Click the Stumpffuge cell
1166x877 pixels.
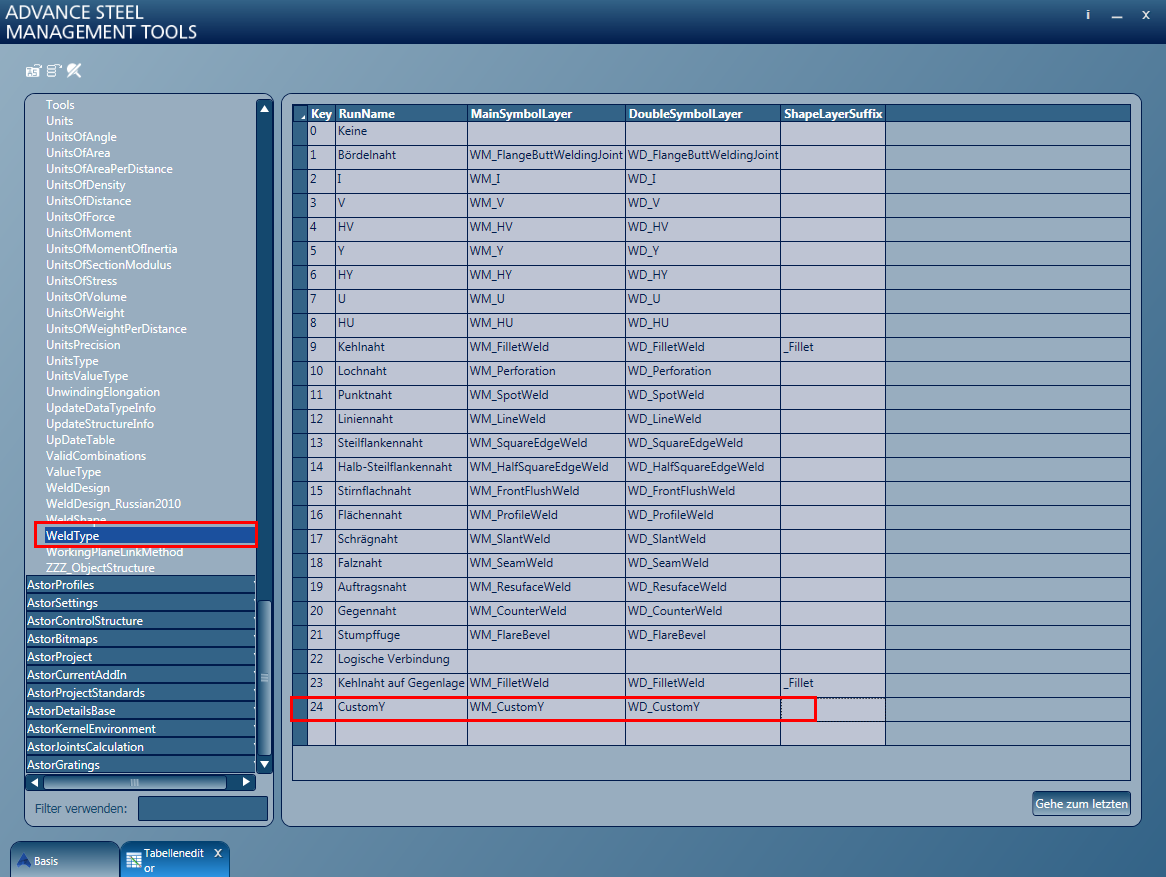(x=402, y=635)
